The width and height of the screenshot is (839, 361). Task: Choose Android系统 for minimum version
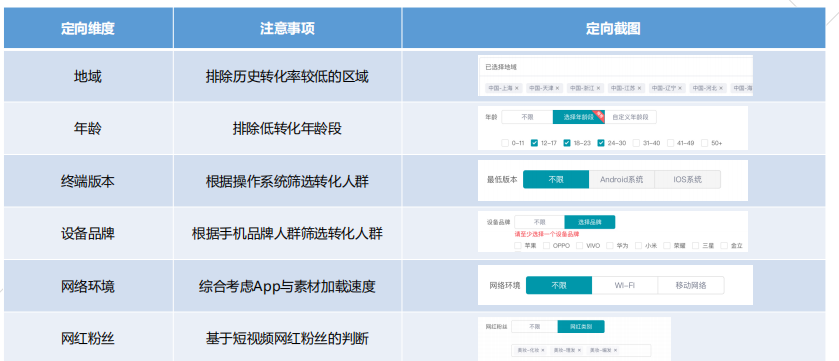point(622,180)
